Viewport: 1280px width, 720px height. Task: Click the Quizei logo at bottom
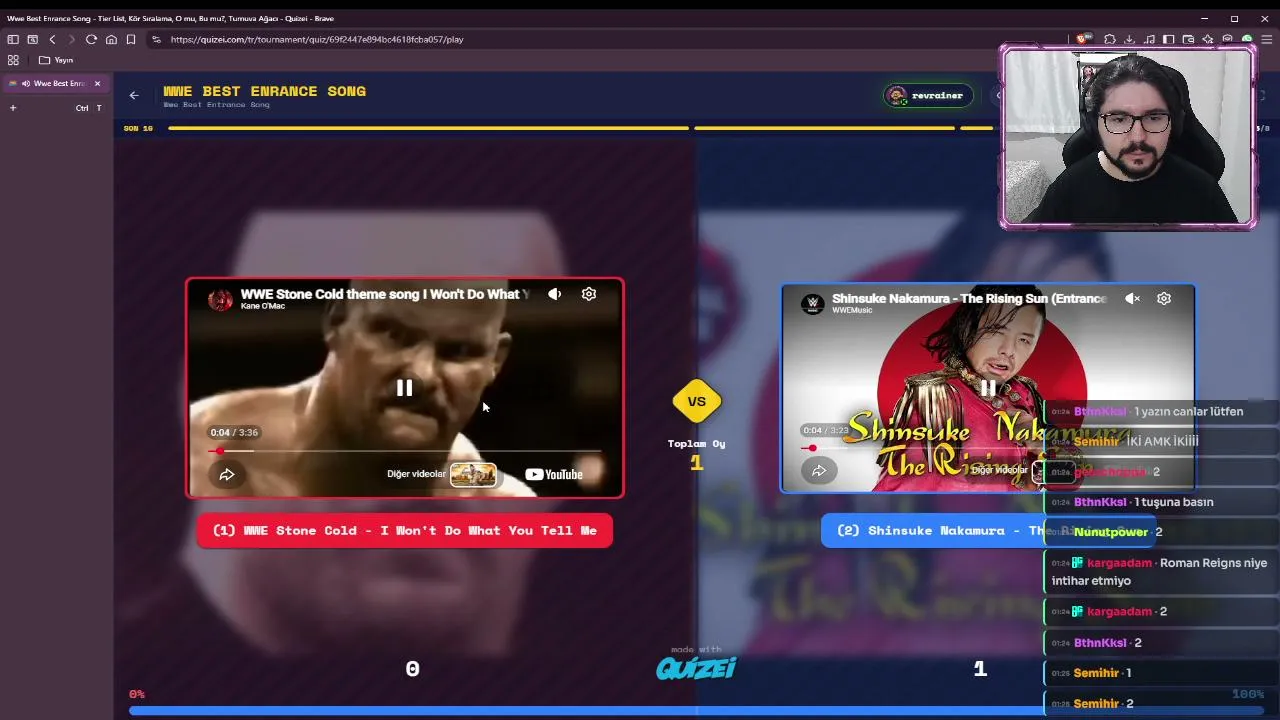click(x=696, y=668)
